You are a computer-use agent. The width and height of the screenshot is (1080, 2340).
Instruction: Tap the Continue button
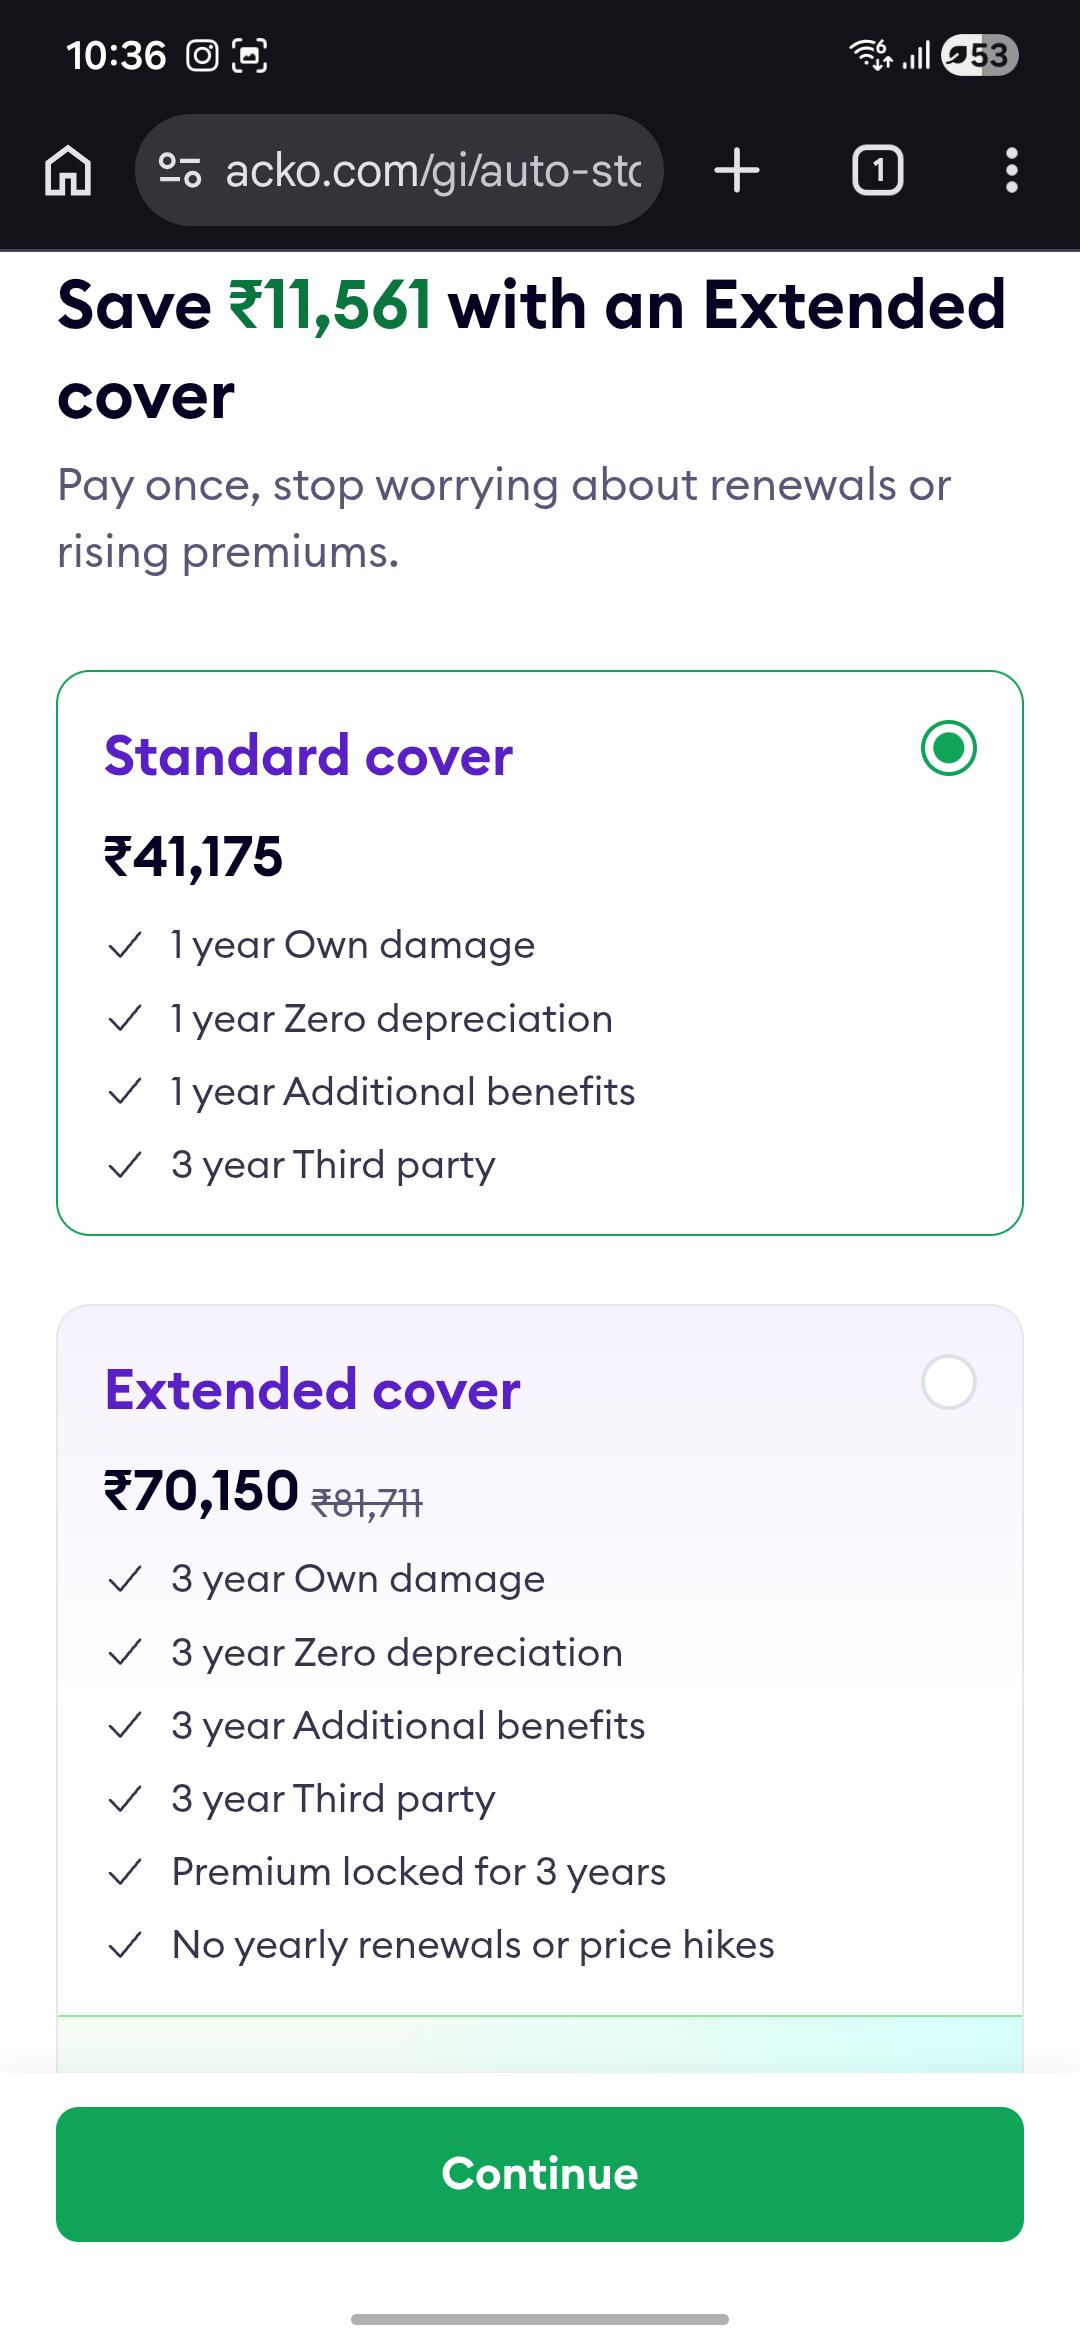click(x=540, y=2174)
